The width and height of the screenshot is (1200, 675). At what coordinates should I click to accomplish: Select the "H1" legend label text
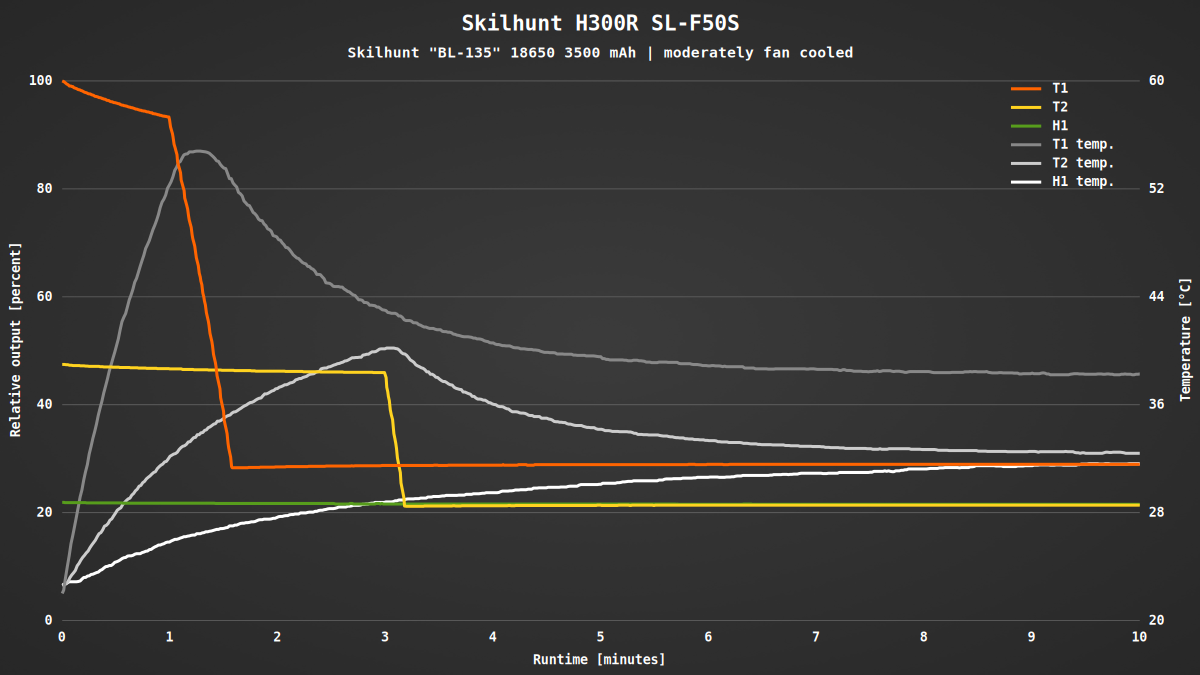(1060, 126)
